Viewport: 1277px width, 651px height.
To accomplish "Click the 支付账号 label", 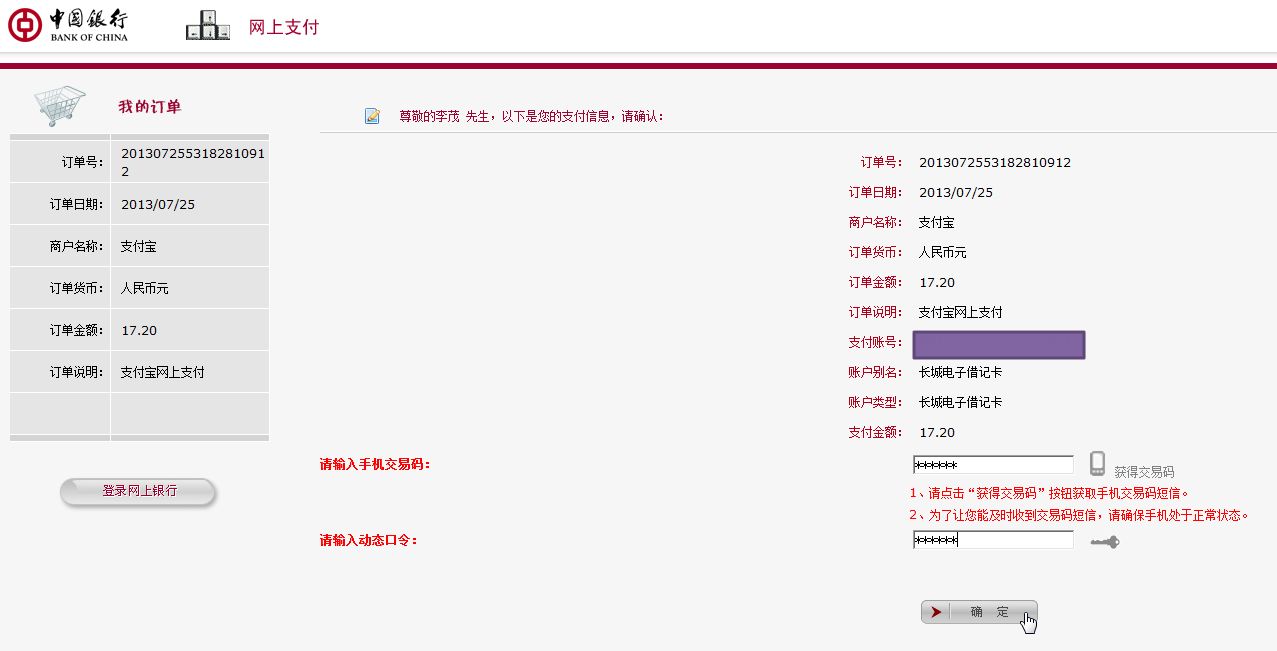I will tap(875, 343).
